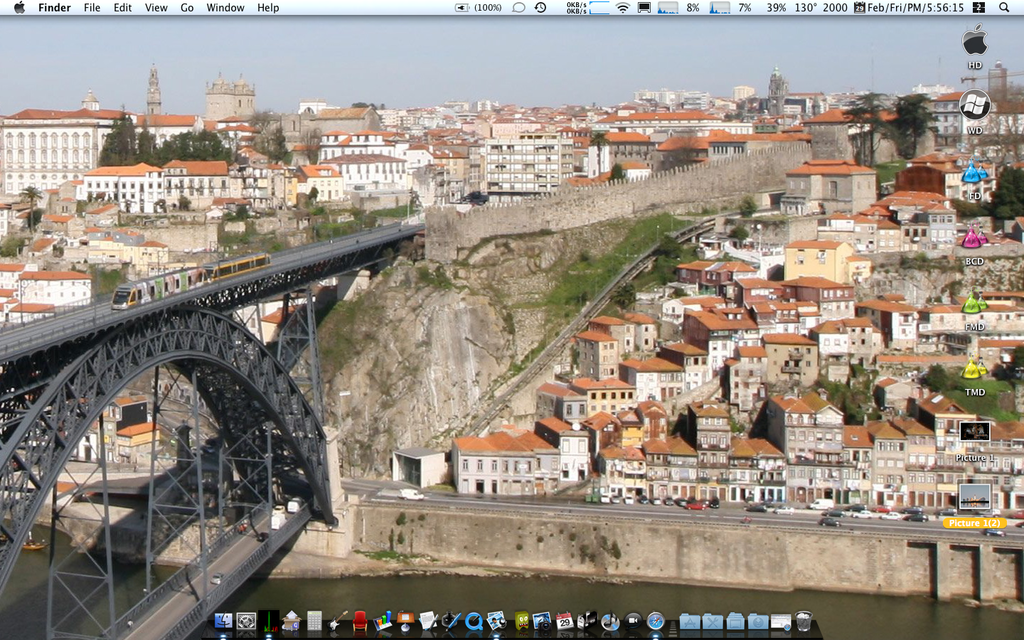Image resolution: width=1024 pixels, height=640 pixels.
Task: Select the Picture 1(2) thumbnail file
Action: [974, 497]
